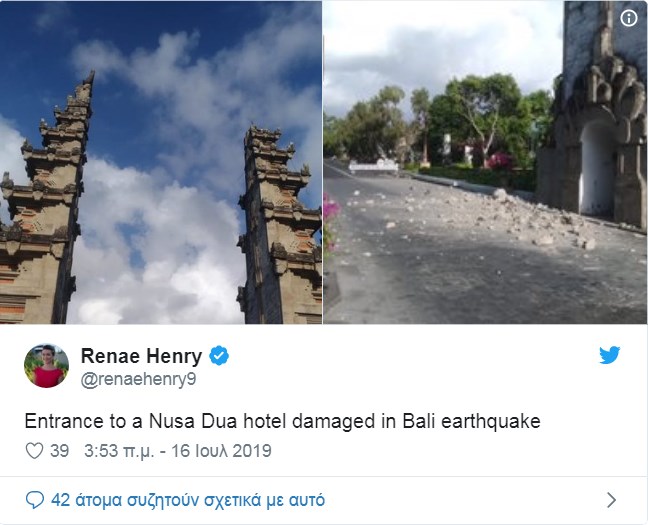Open the tweet timestamp 16 Ιουλ 2019
The height and width of the screenshot is (525, 648).
178,451
